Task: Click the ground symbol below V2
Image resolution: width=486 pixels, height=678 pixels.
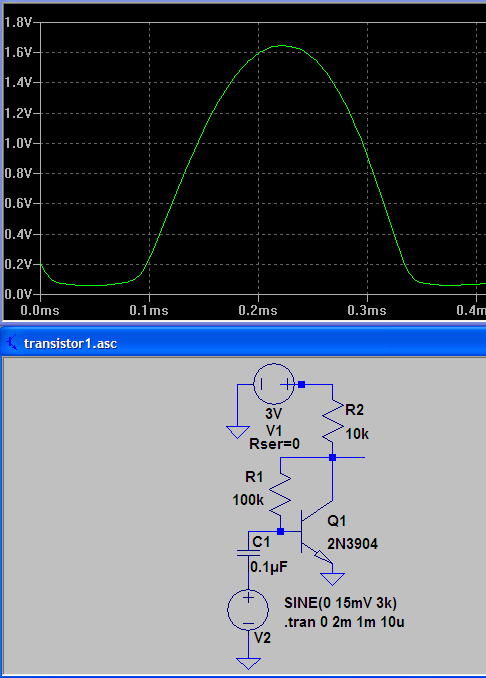Action: tap(248, 663)
